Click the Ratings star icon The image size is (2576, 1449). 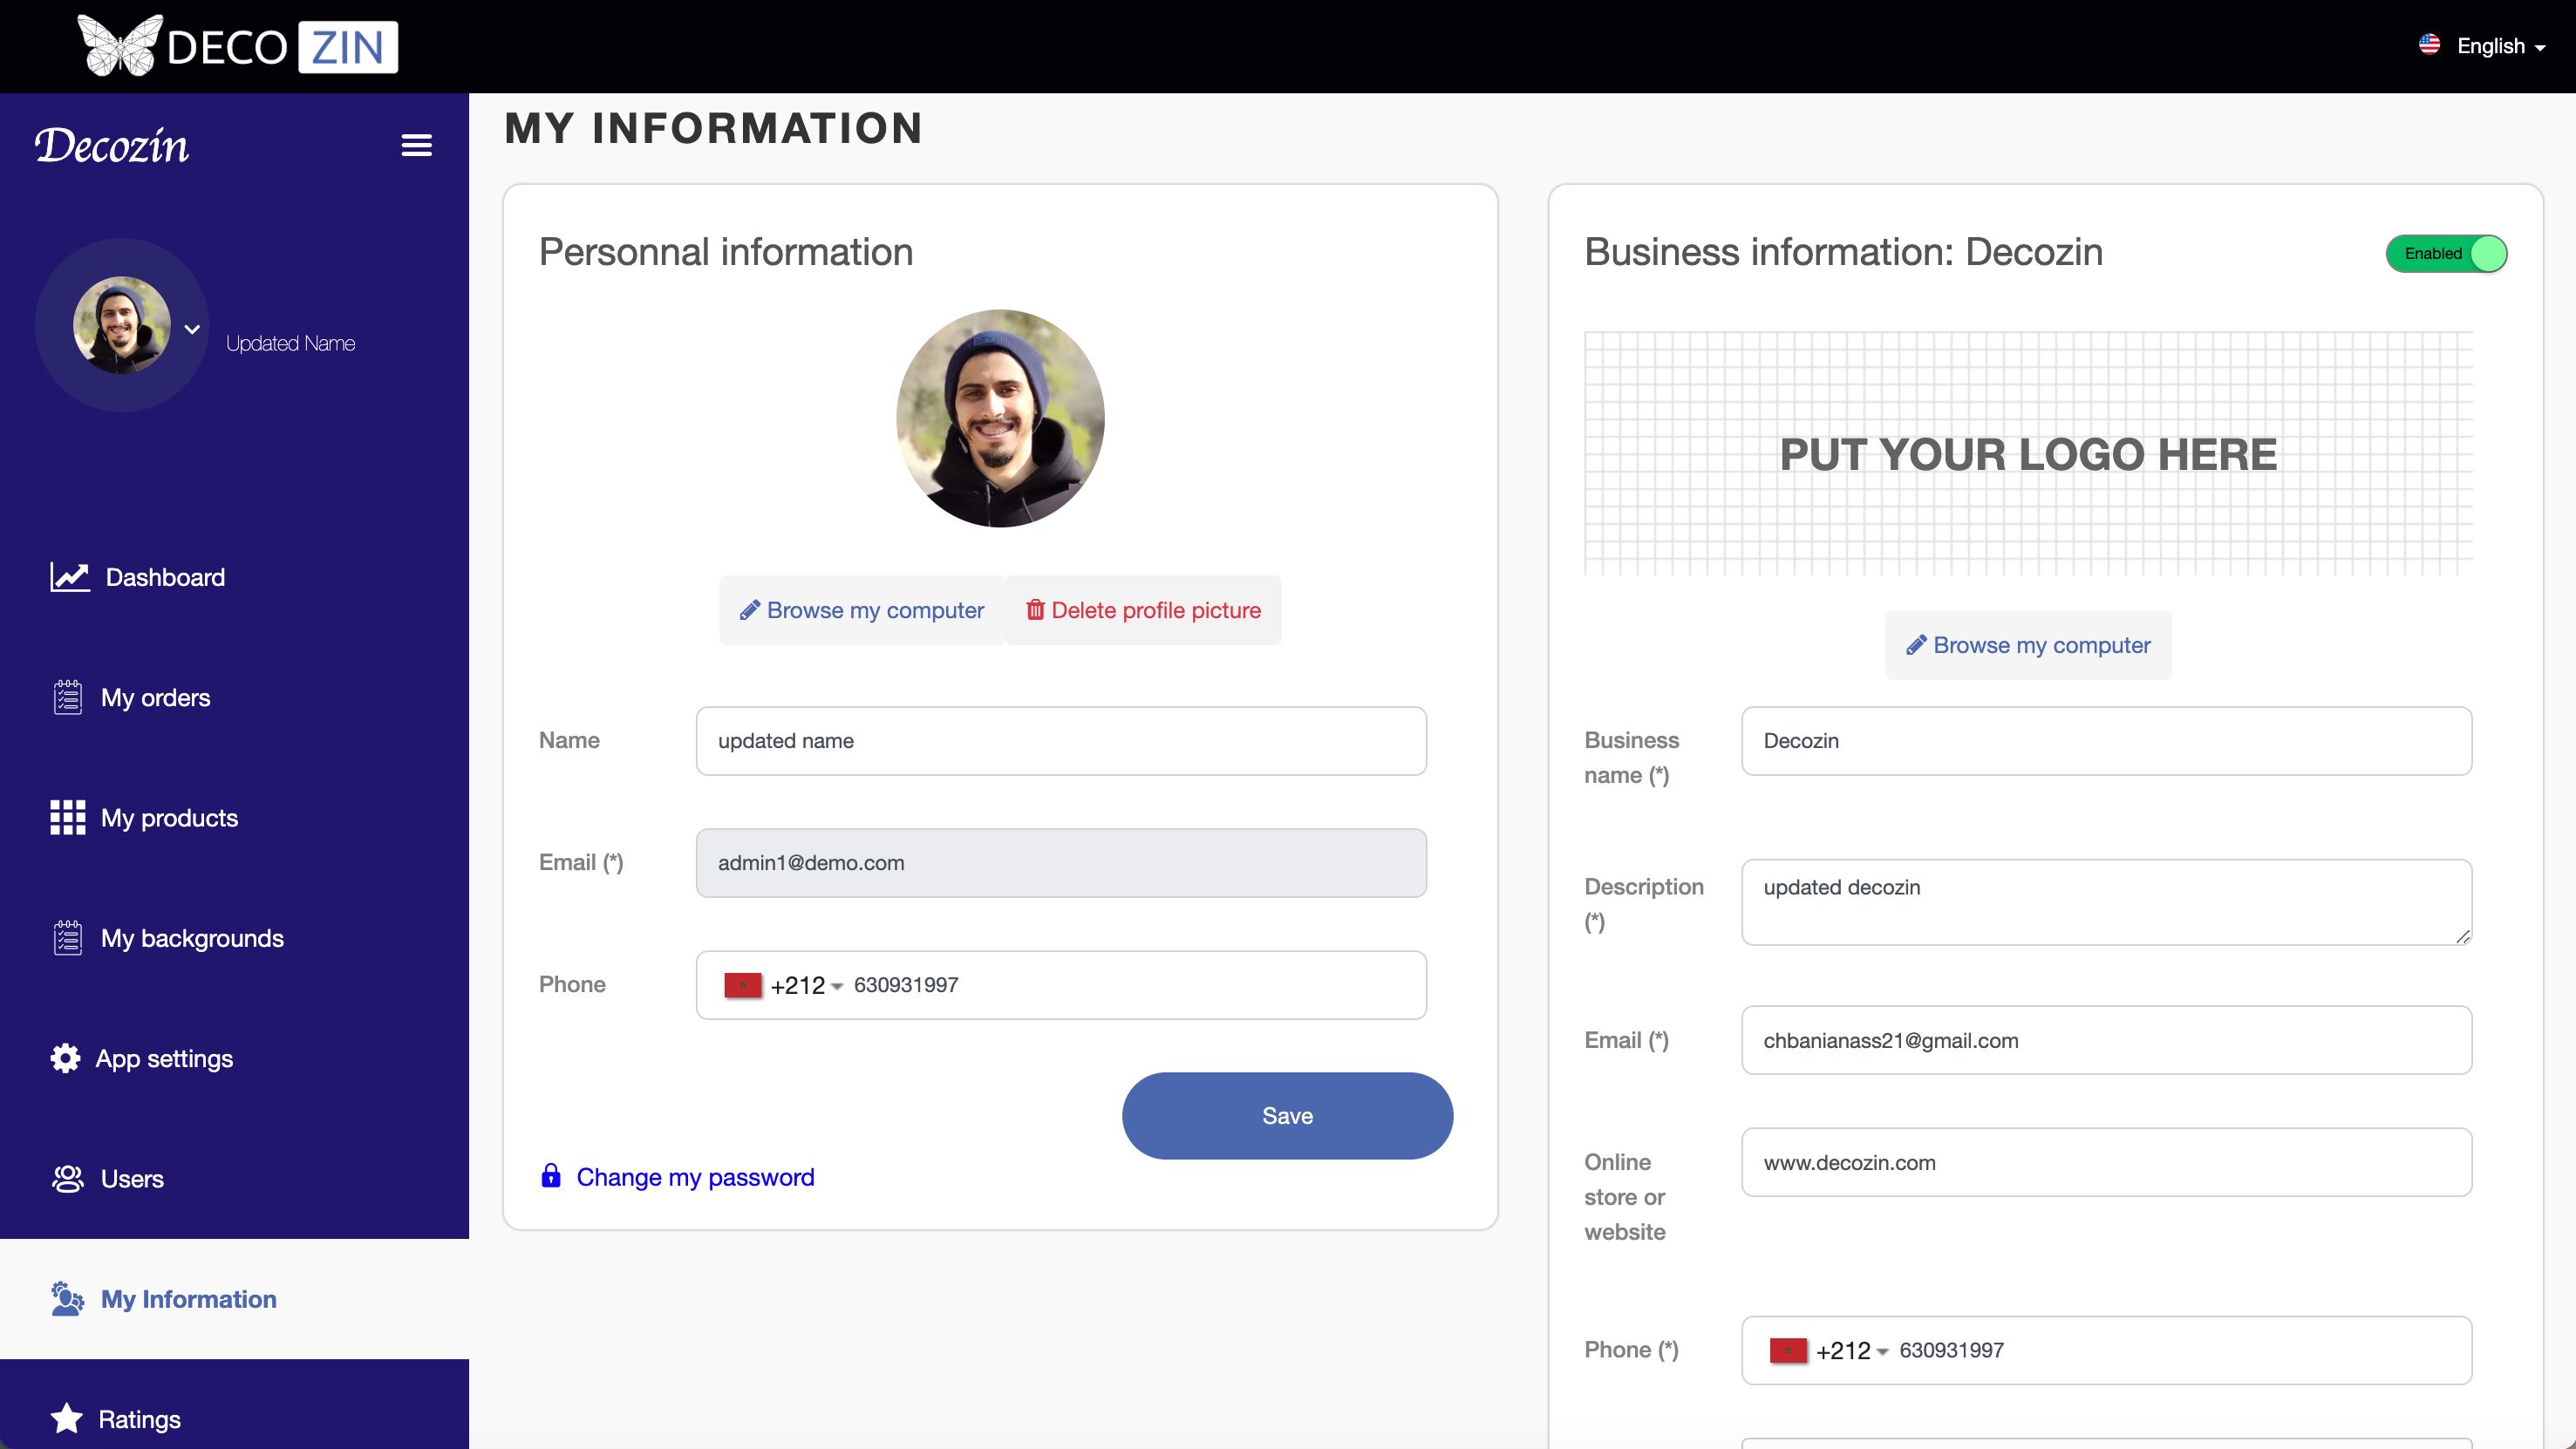(x=67, y=1418)
